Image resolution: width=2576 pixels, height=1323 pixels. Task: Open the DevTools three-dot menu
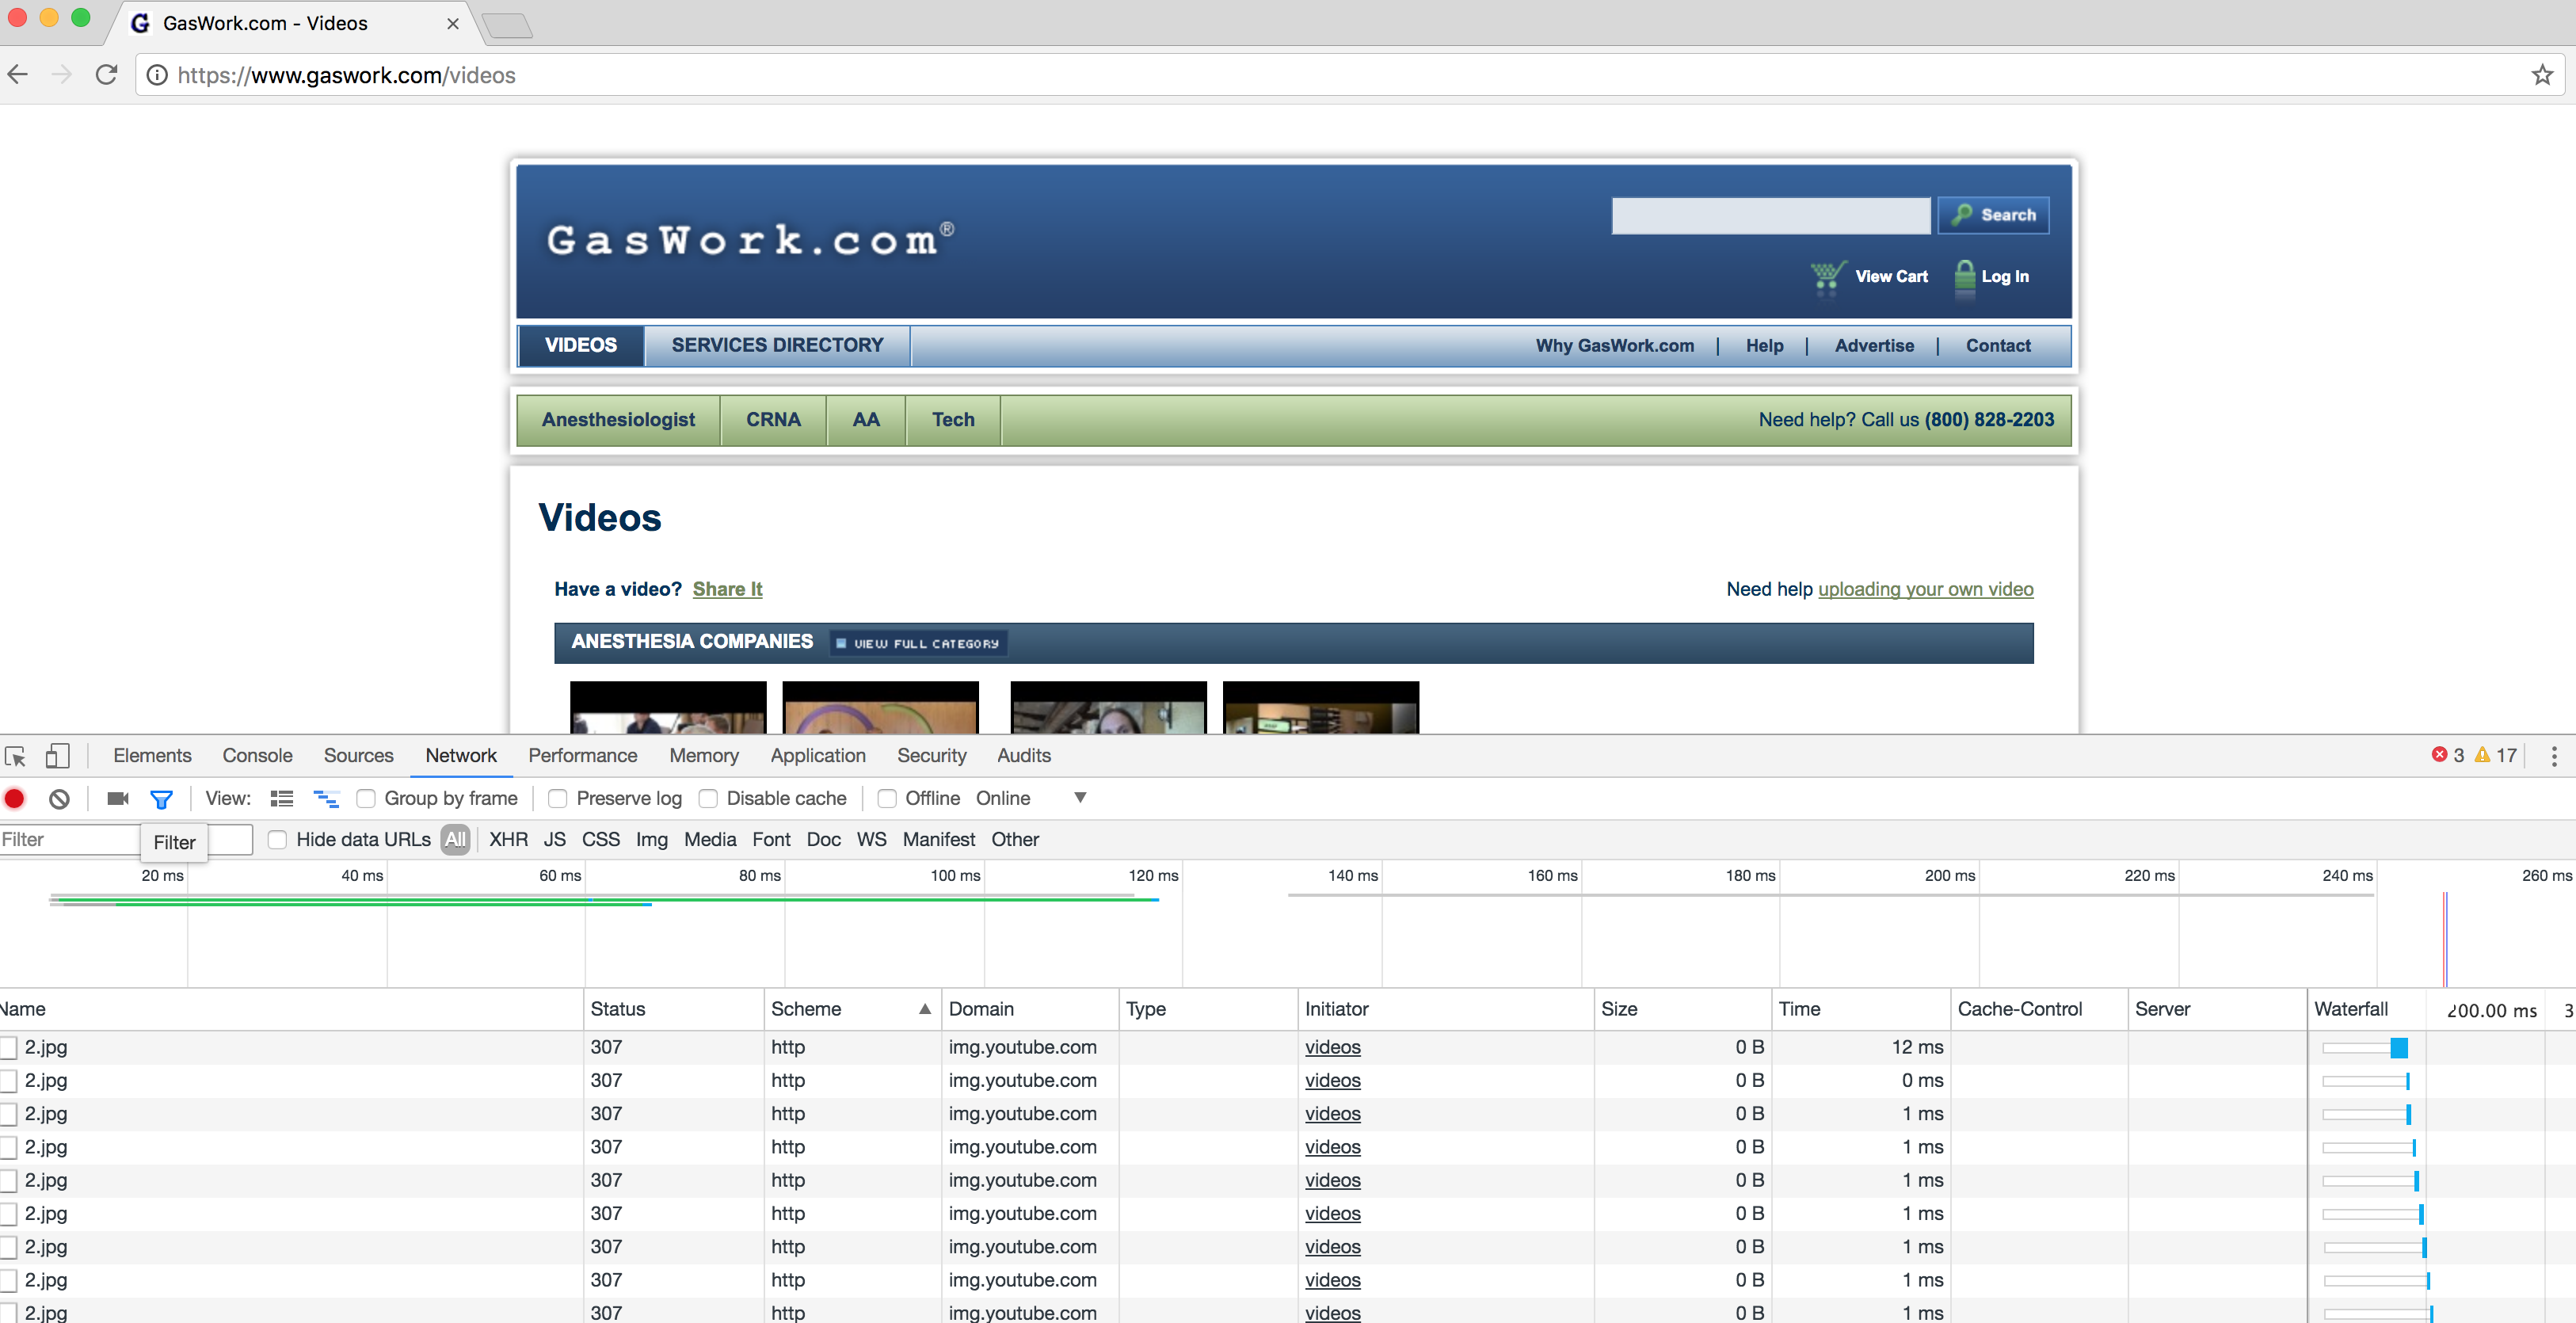tap(2553, 756)
